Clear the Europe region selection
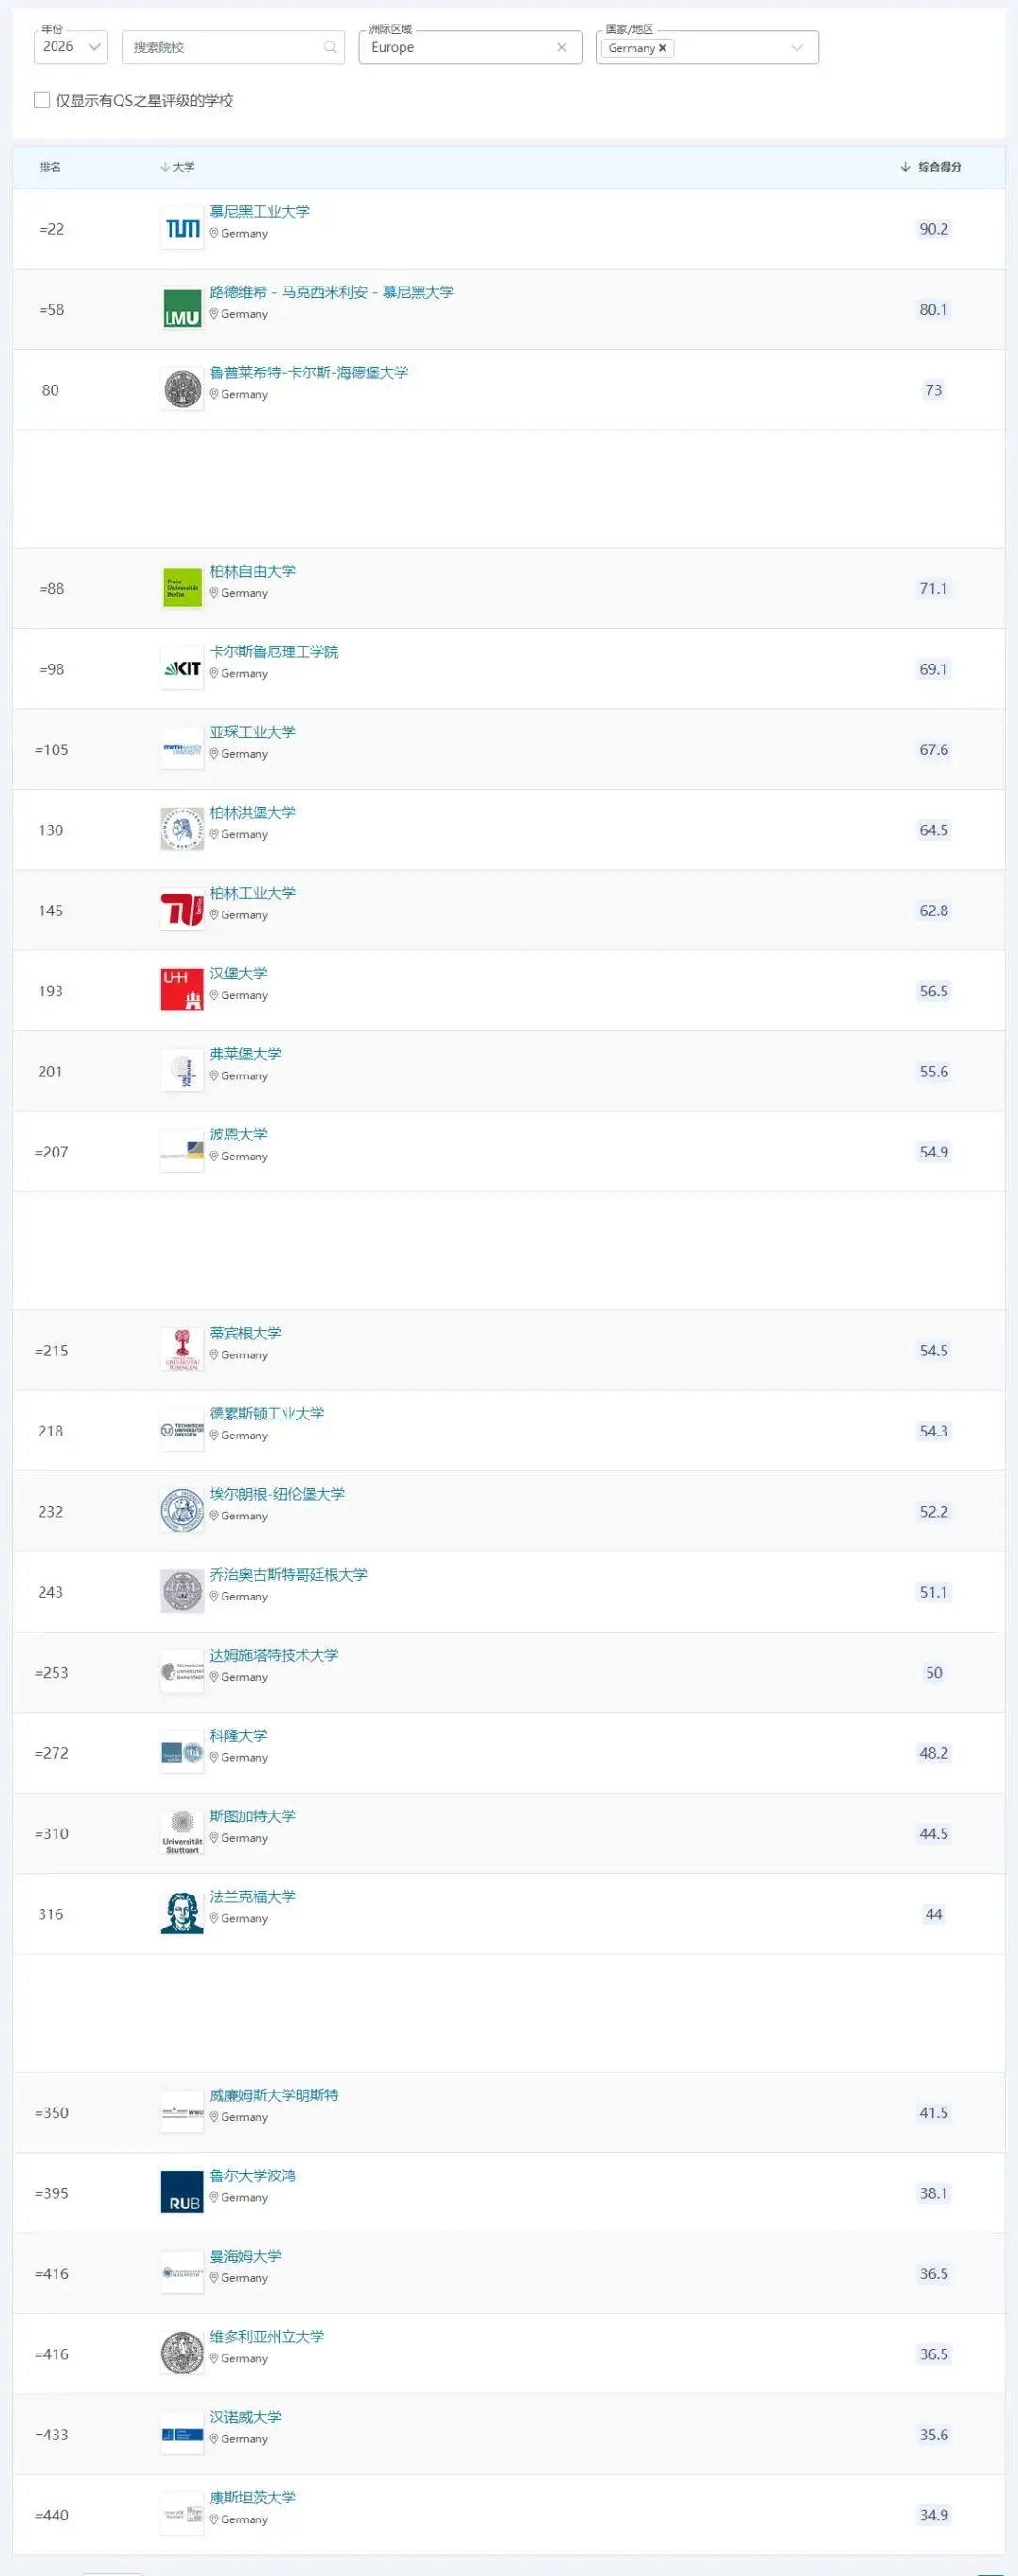 coord(561,47)
